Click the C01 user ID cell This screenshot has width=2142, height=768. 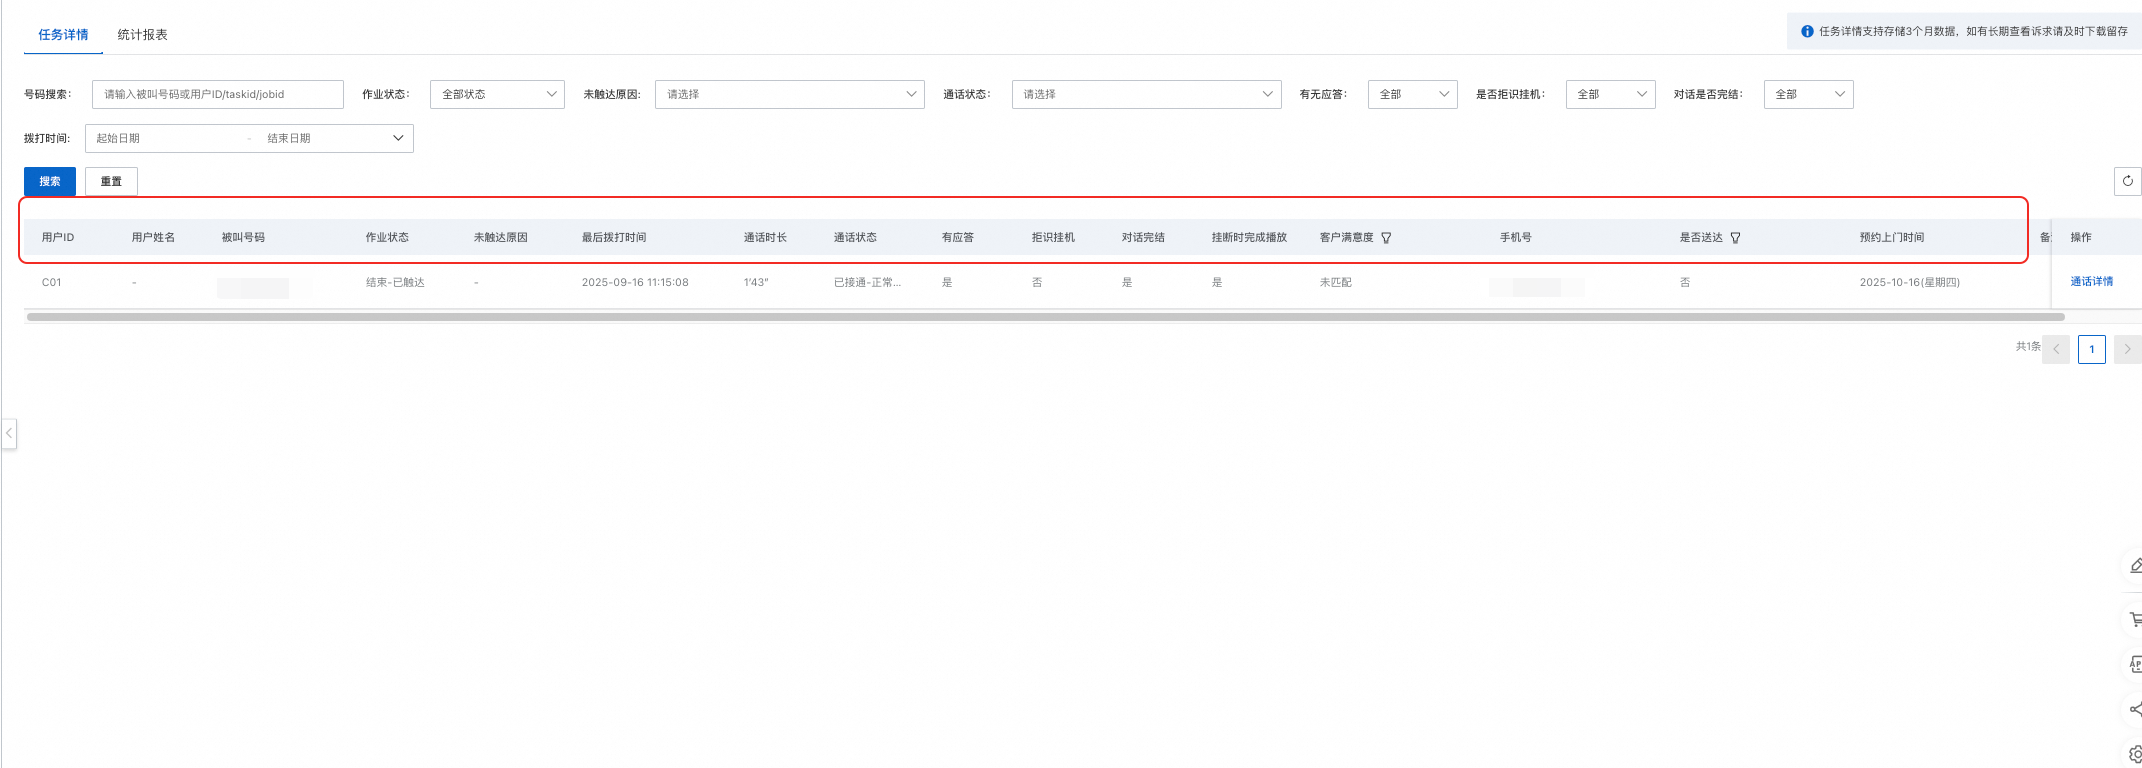(x=51, y=283)
